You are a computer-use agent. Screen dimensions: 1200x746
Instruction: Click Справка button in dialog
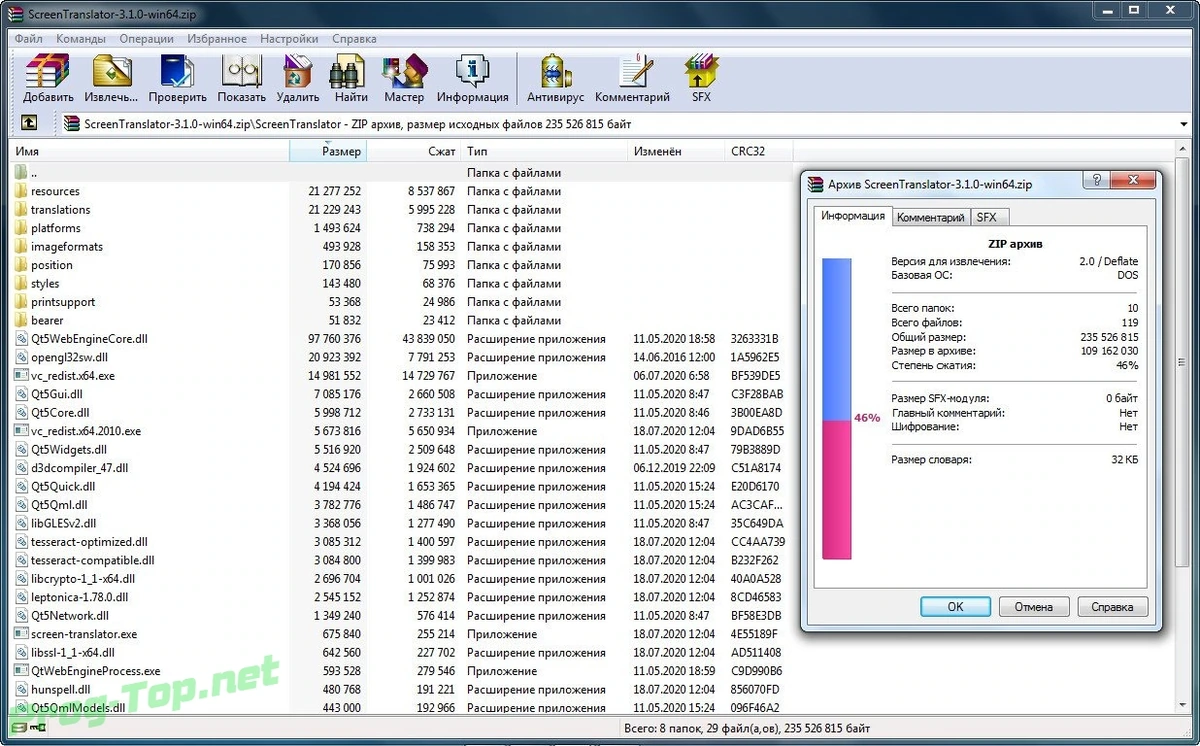click(1112, 607)
